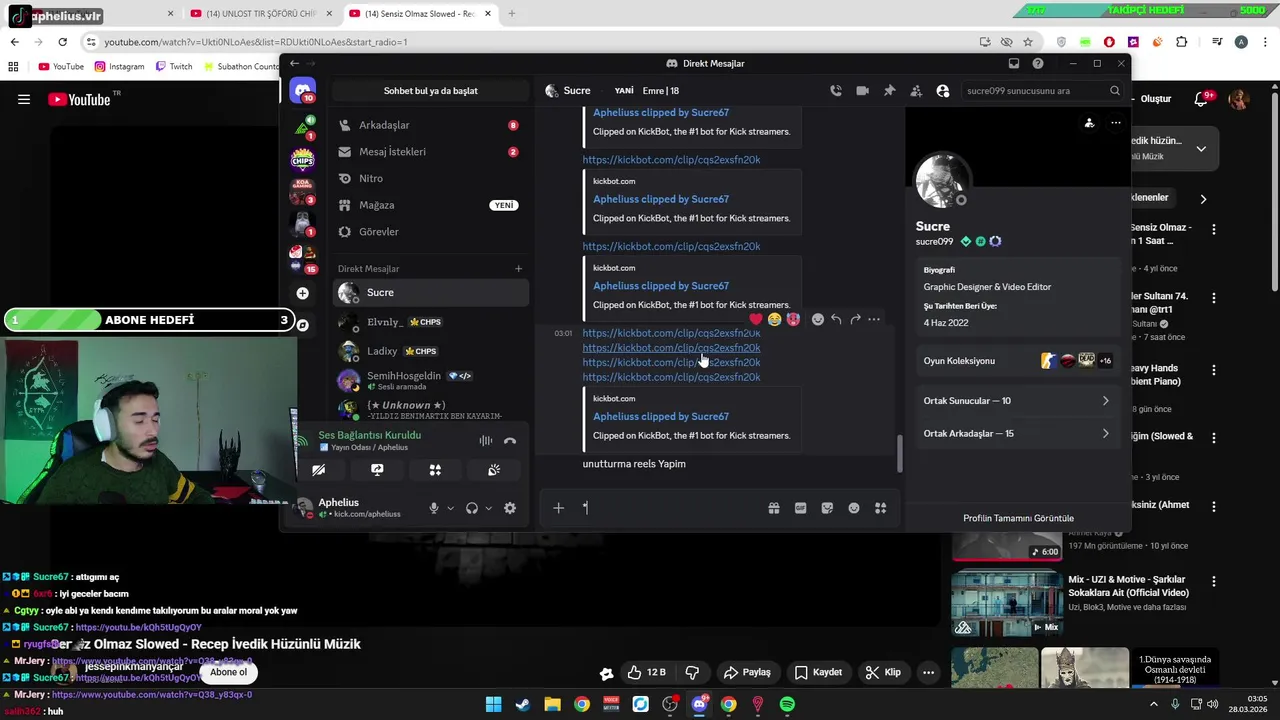Open the soundboard in voice panel

pos(494,470)
